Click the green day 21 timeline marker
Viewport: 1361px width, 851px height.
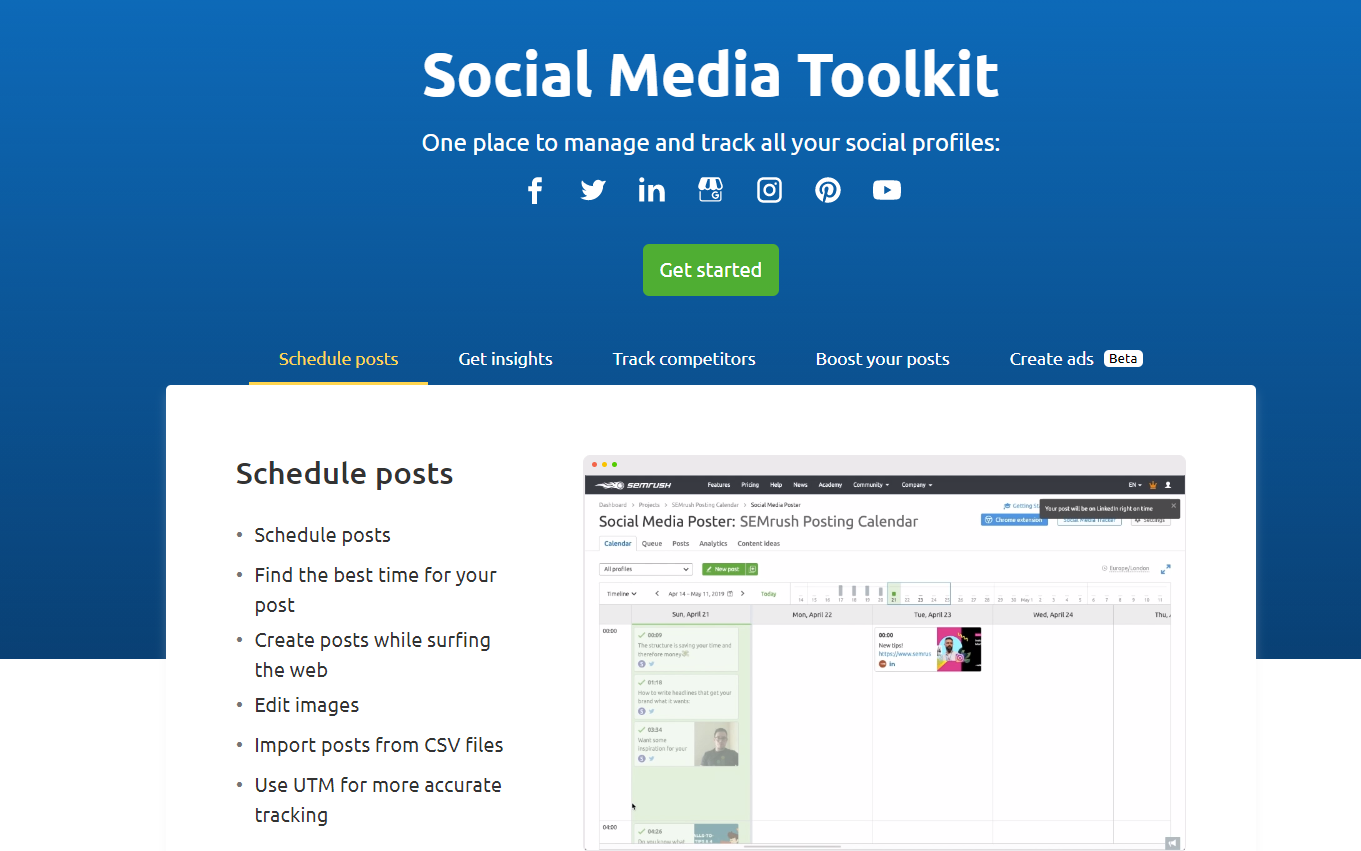[x=894, y=595]
